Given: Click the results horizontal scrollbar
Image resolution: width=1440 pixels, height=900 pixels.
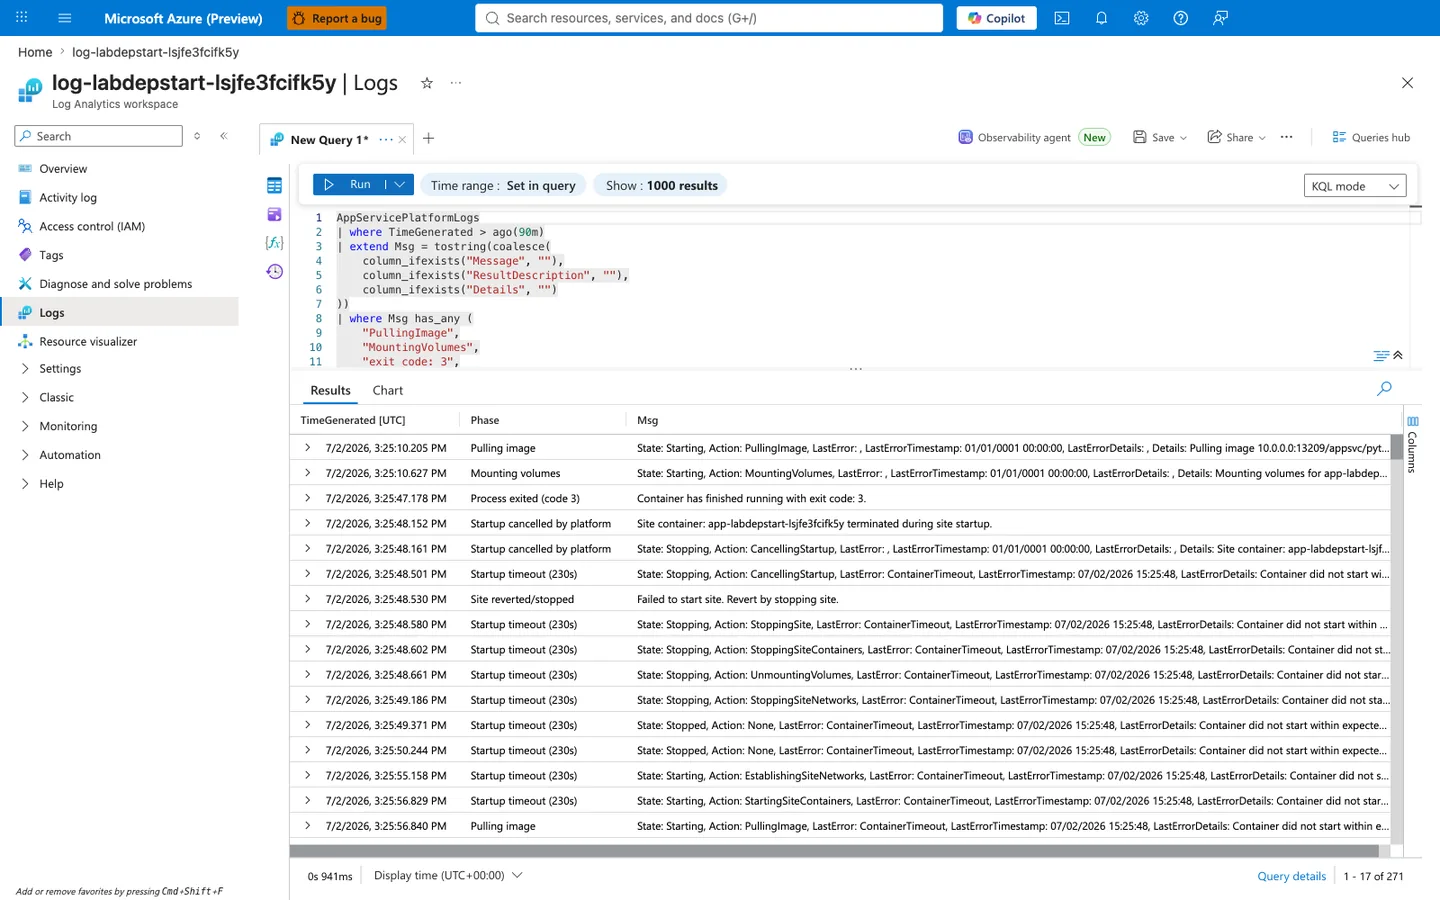Looking at the screenshot, I should (x=834, y=851).
